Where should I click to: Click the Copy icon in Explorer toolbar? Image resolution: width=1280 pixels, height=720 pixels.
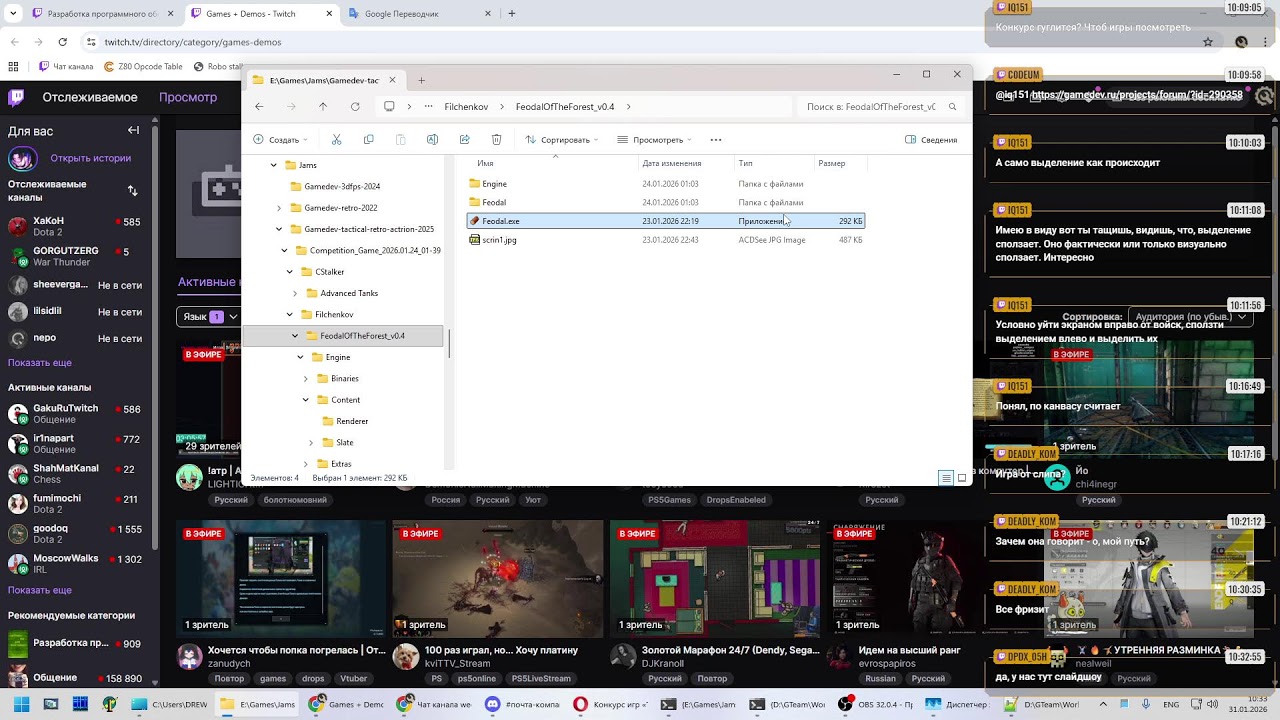(x=368, y=140)
